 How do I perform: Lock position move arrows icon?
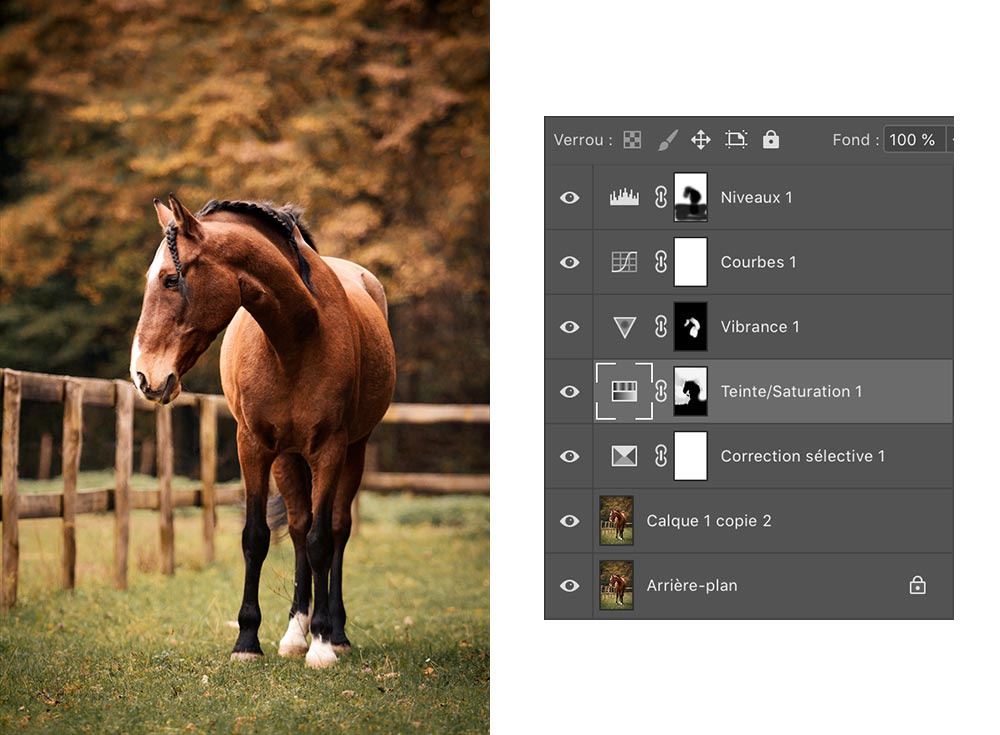click(701, 140)
